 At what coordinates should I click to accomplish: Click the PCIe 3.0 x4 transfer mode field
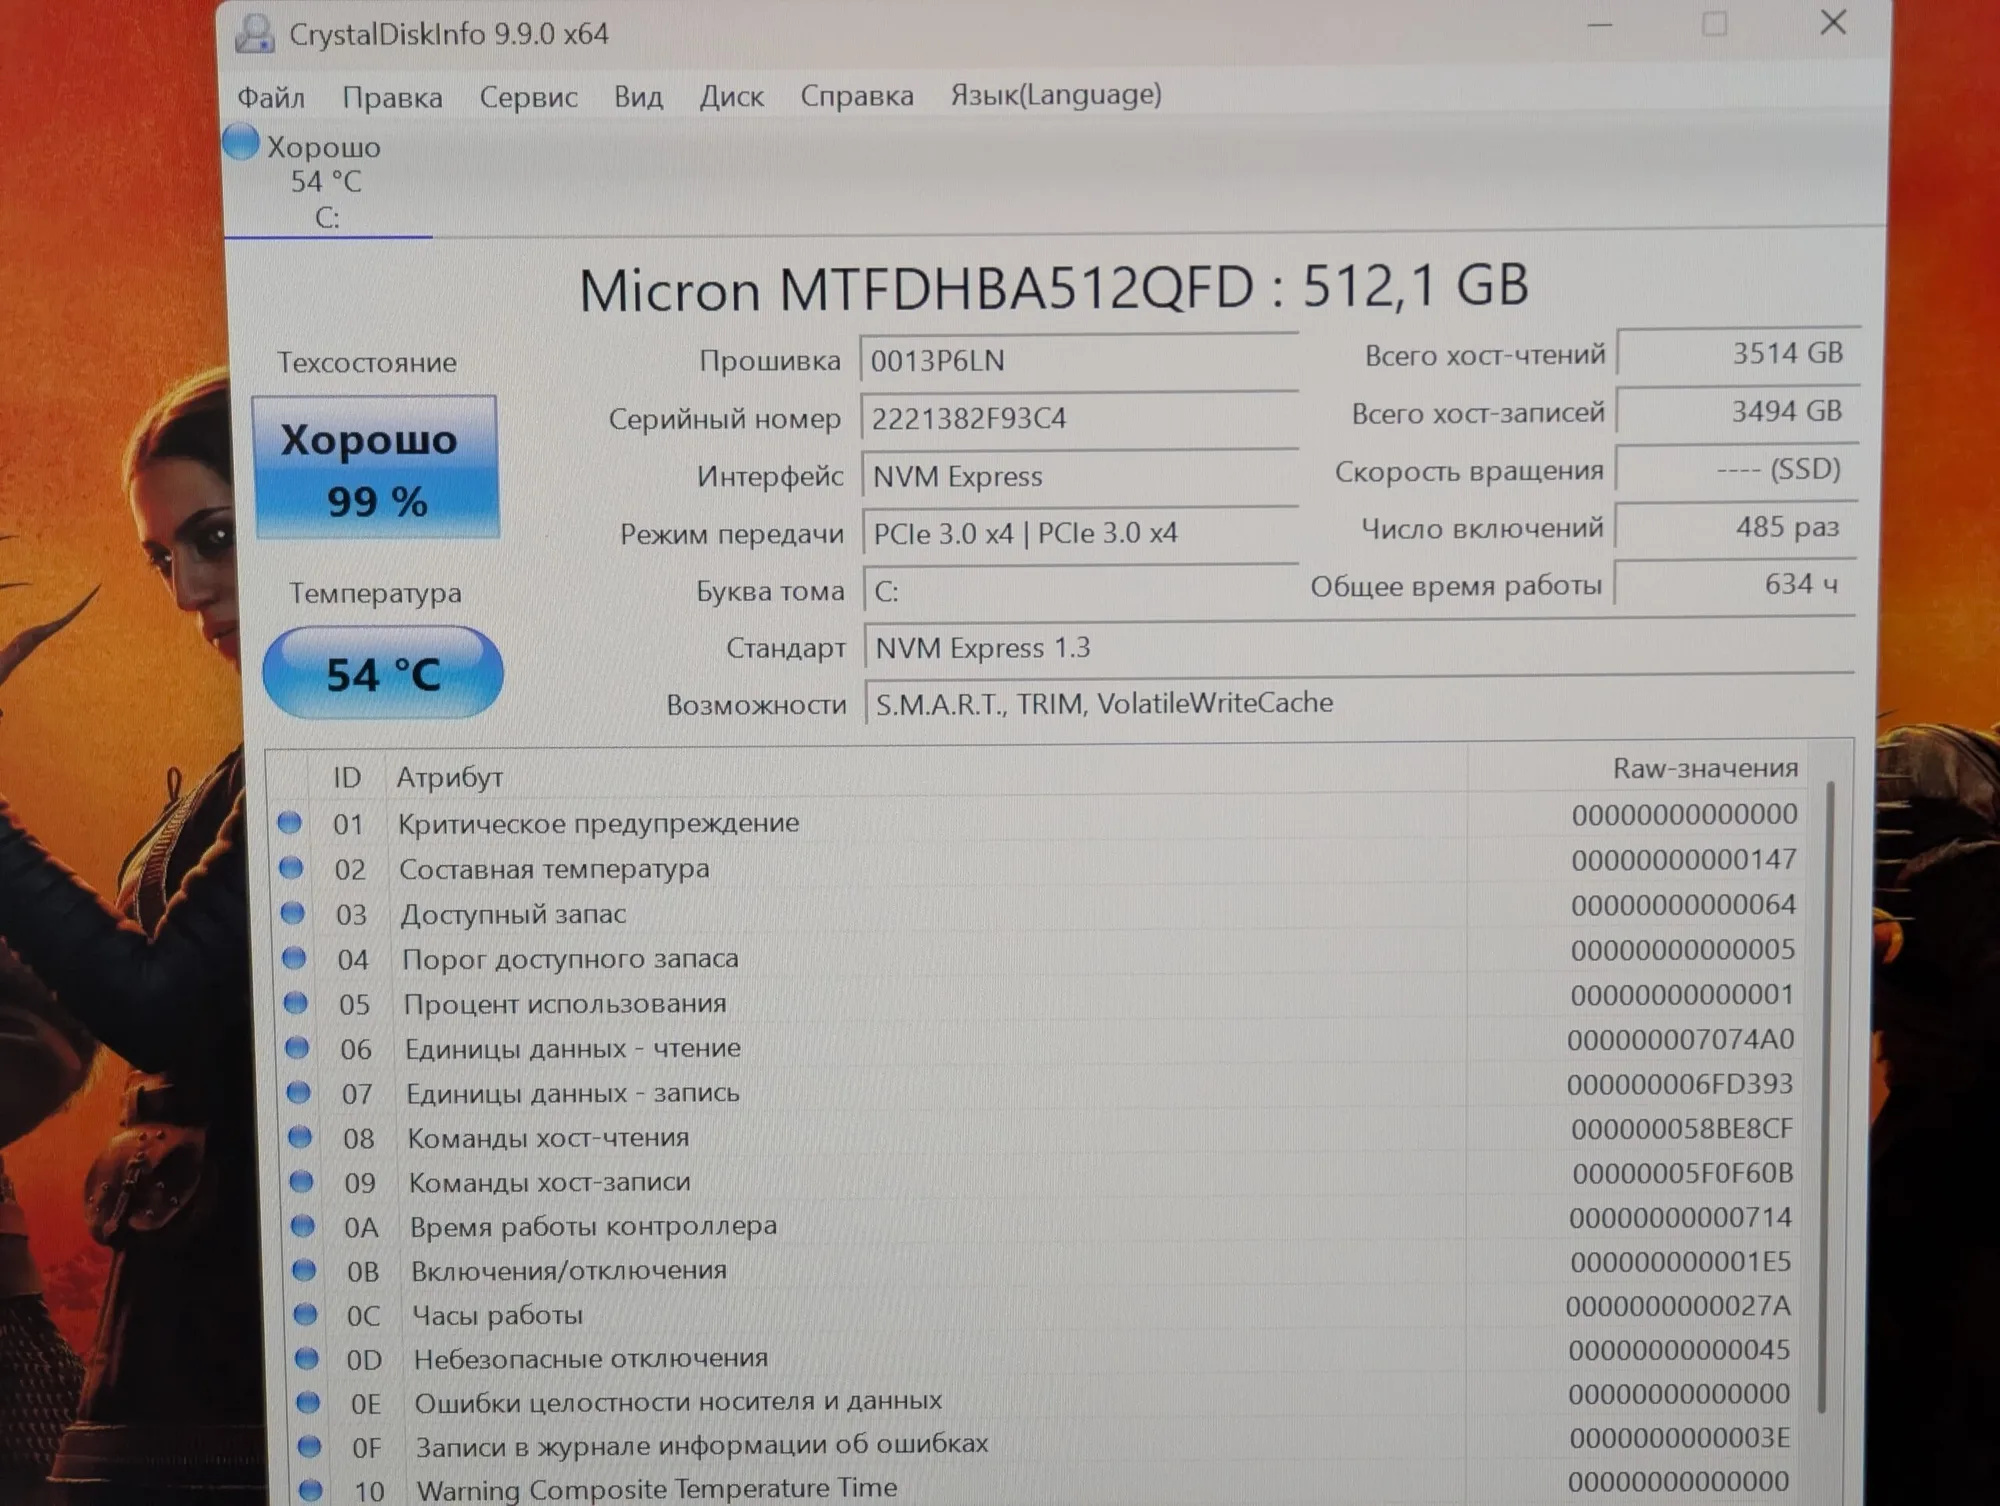[1081, 533]
